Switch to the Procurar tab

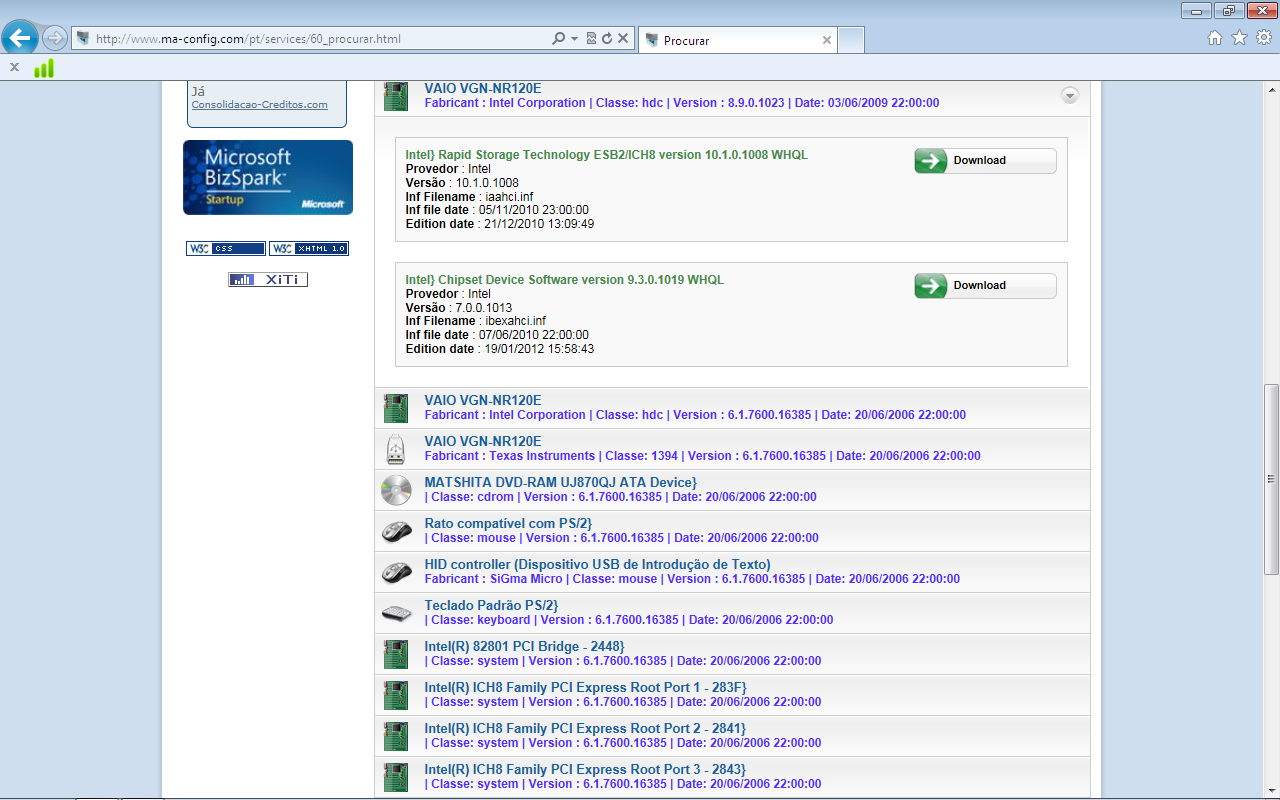[737, 40]
